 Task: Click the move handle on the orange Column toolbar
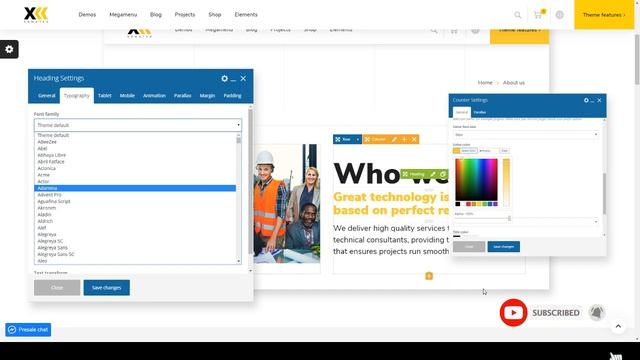pyautogui.click(x=367, y=140)
